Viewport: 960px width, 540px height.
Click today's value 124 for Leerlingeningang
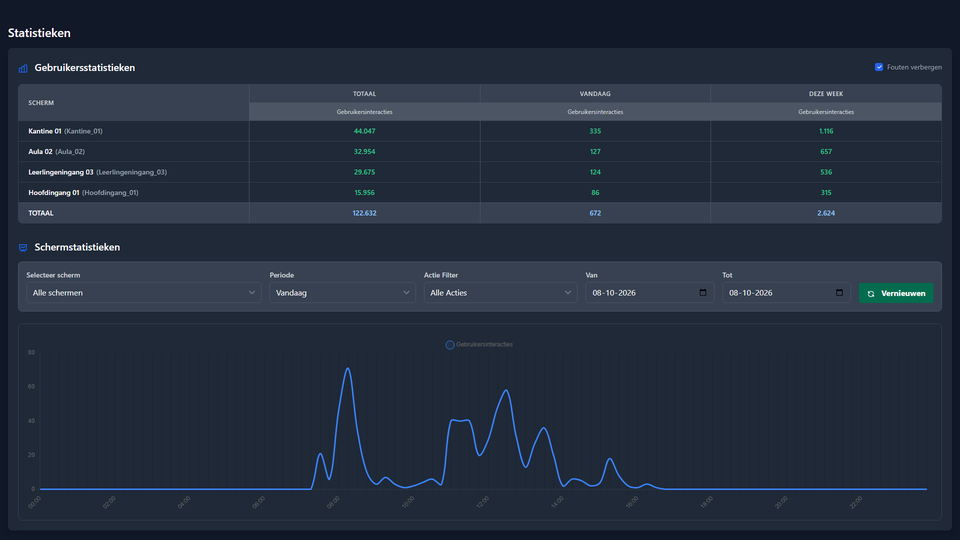click(595, 172)
